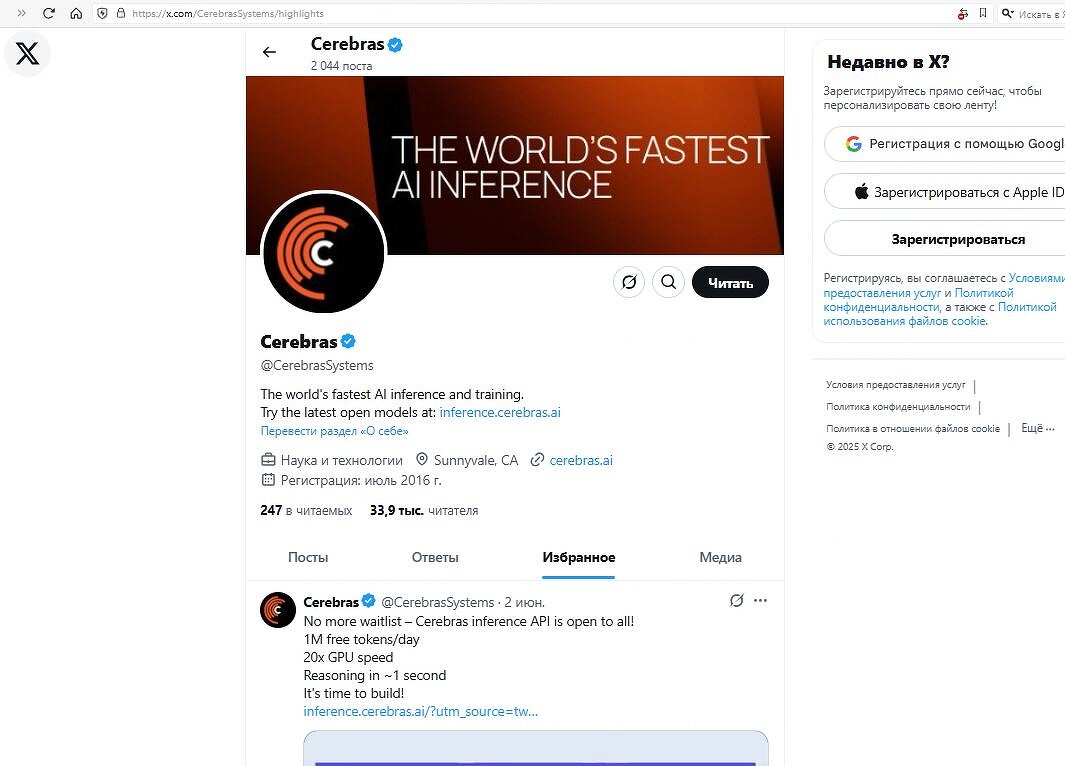Screen dimensions: 1065x766
Task: Expand the "Ещё" footer menu
Action: click(1038, 428)
